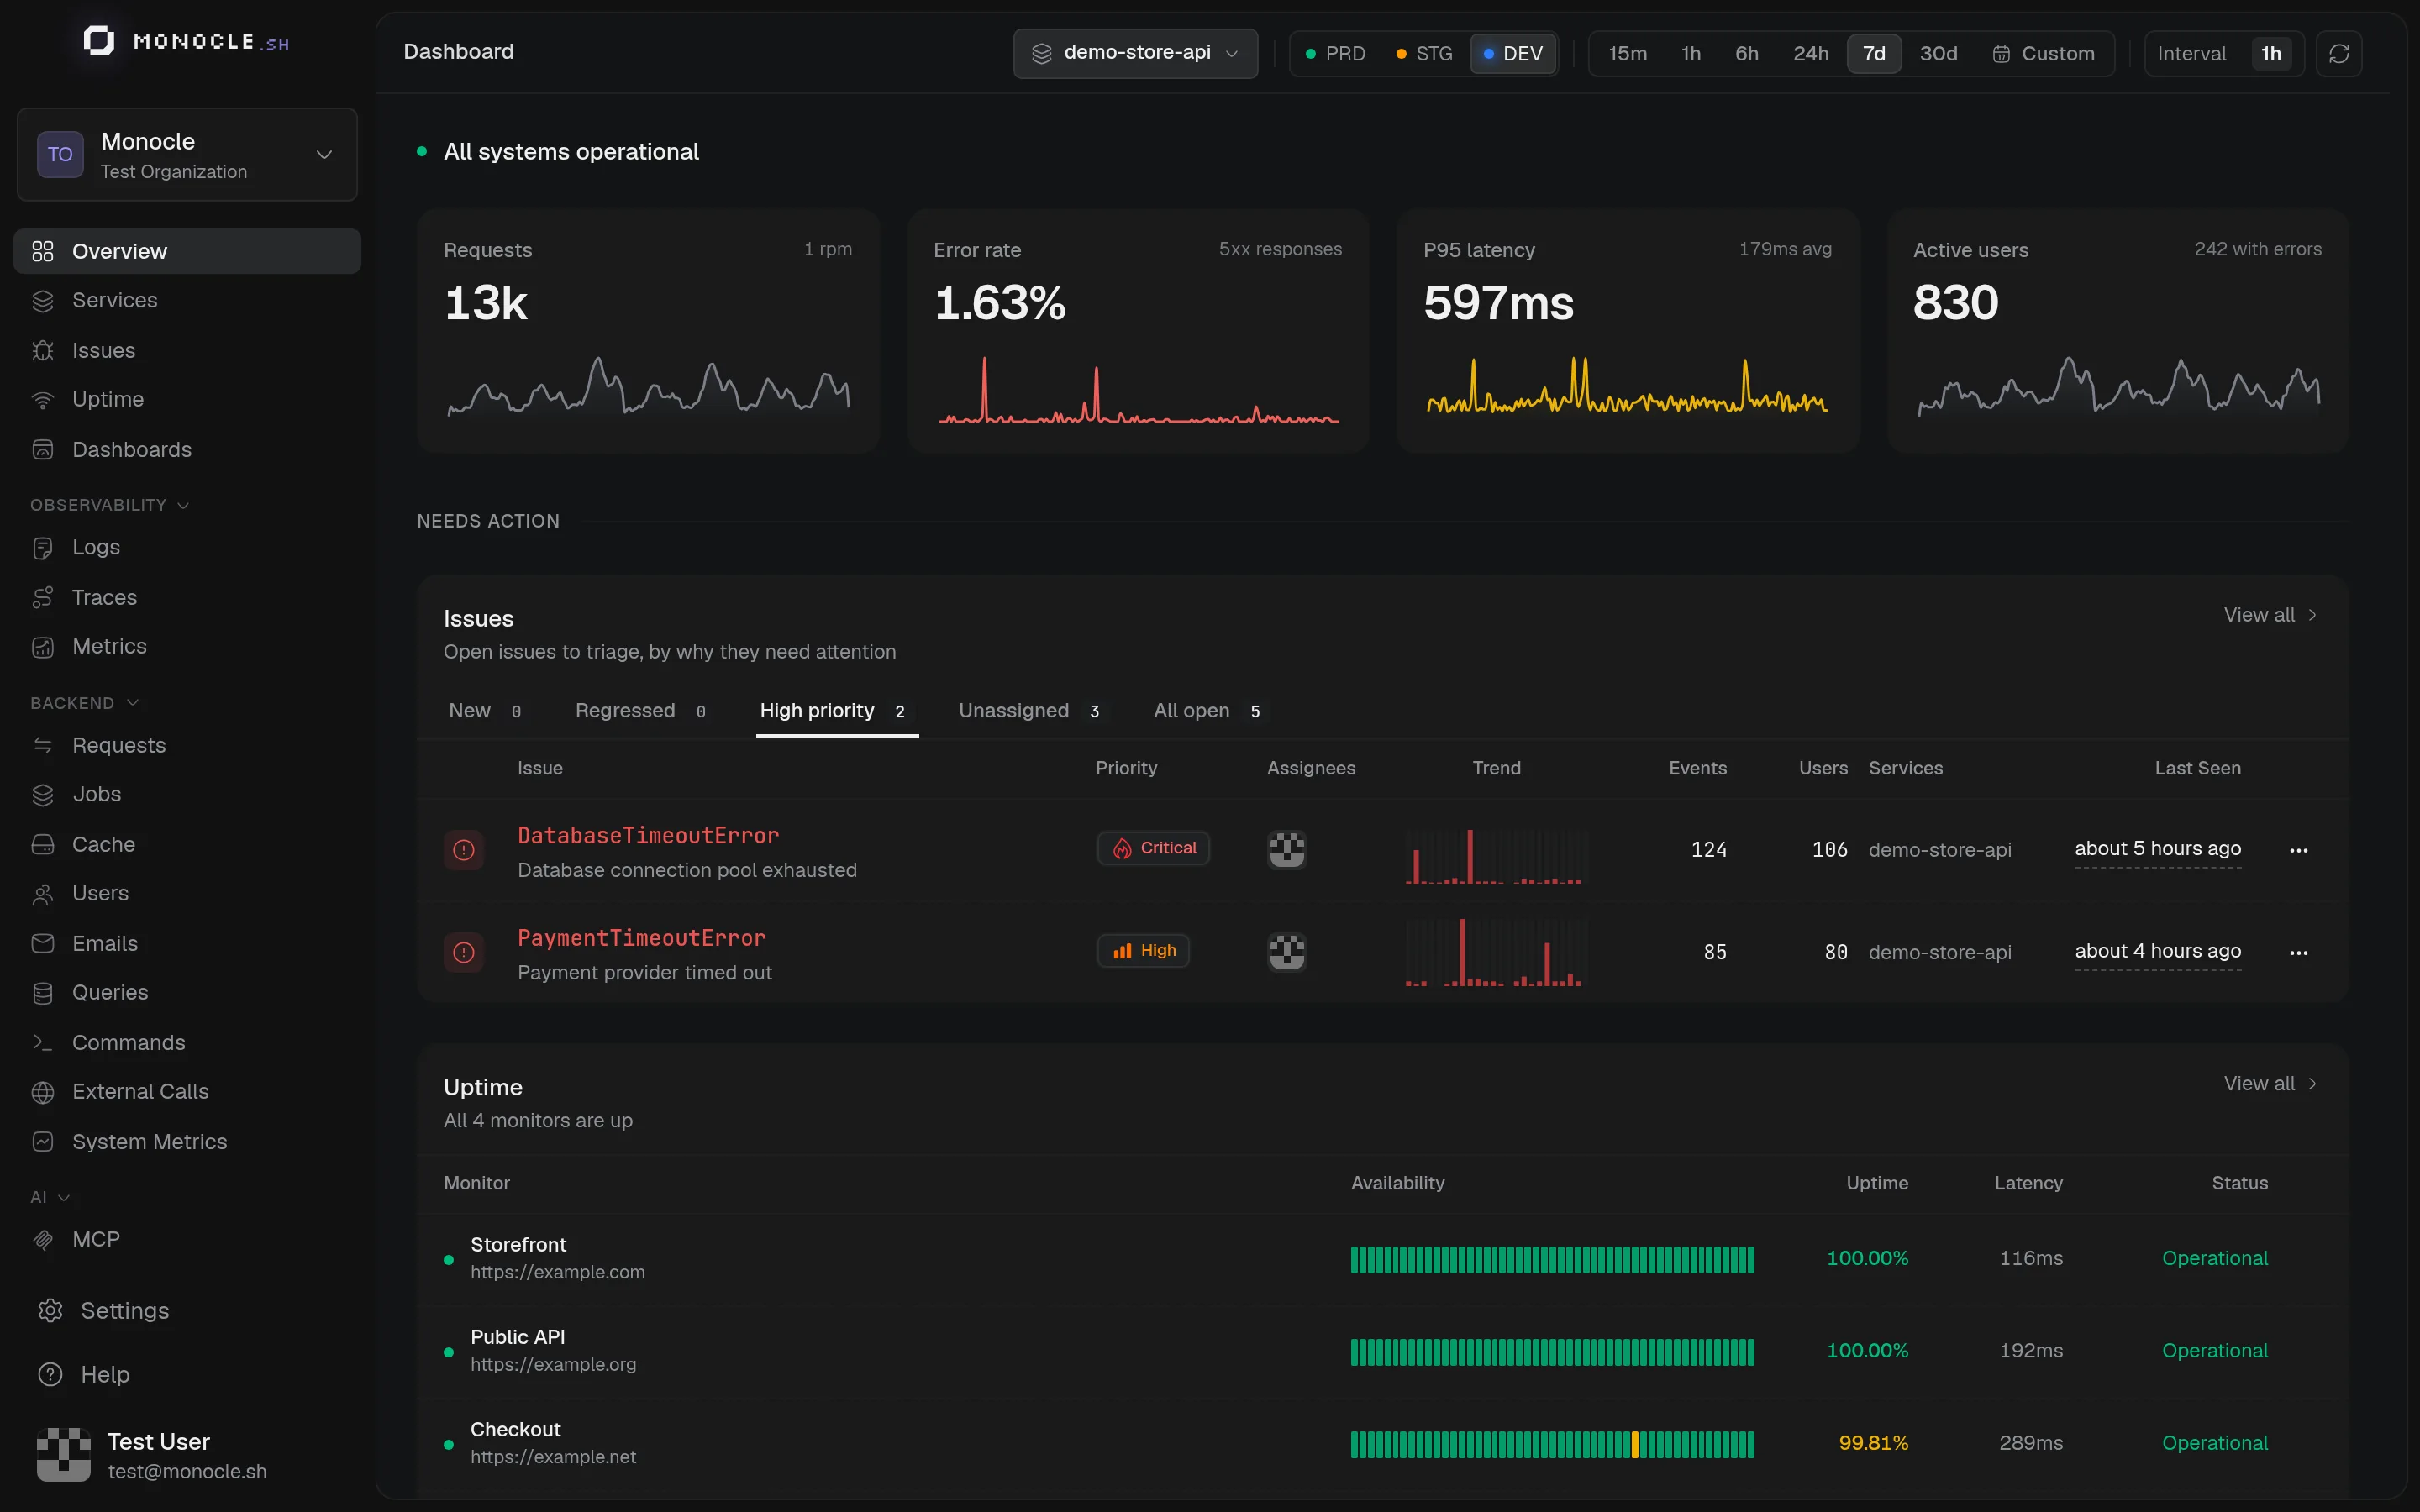Click the Queries database icon

tap(42, 993)
